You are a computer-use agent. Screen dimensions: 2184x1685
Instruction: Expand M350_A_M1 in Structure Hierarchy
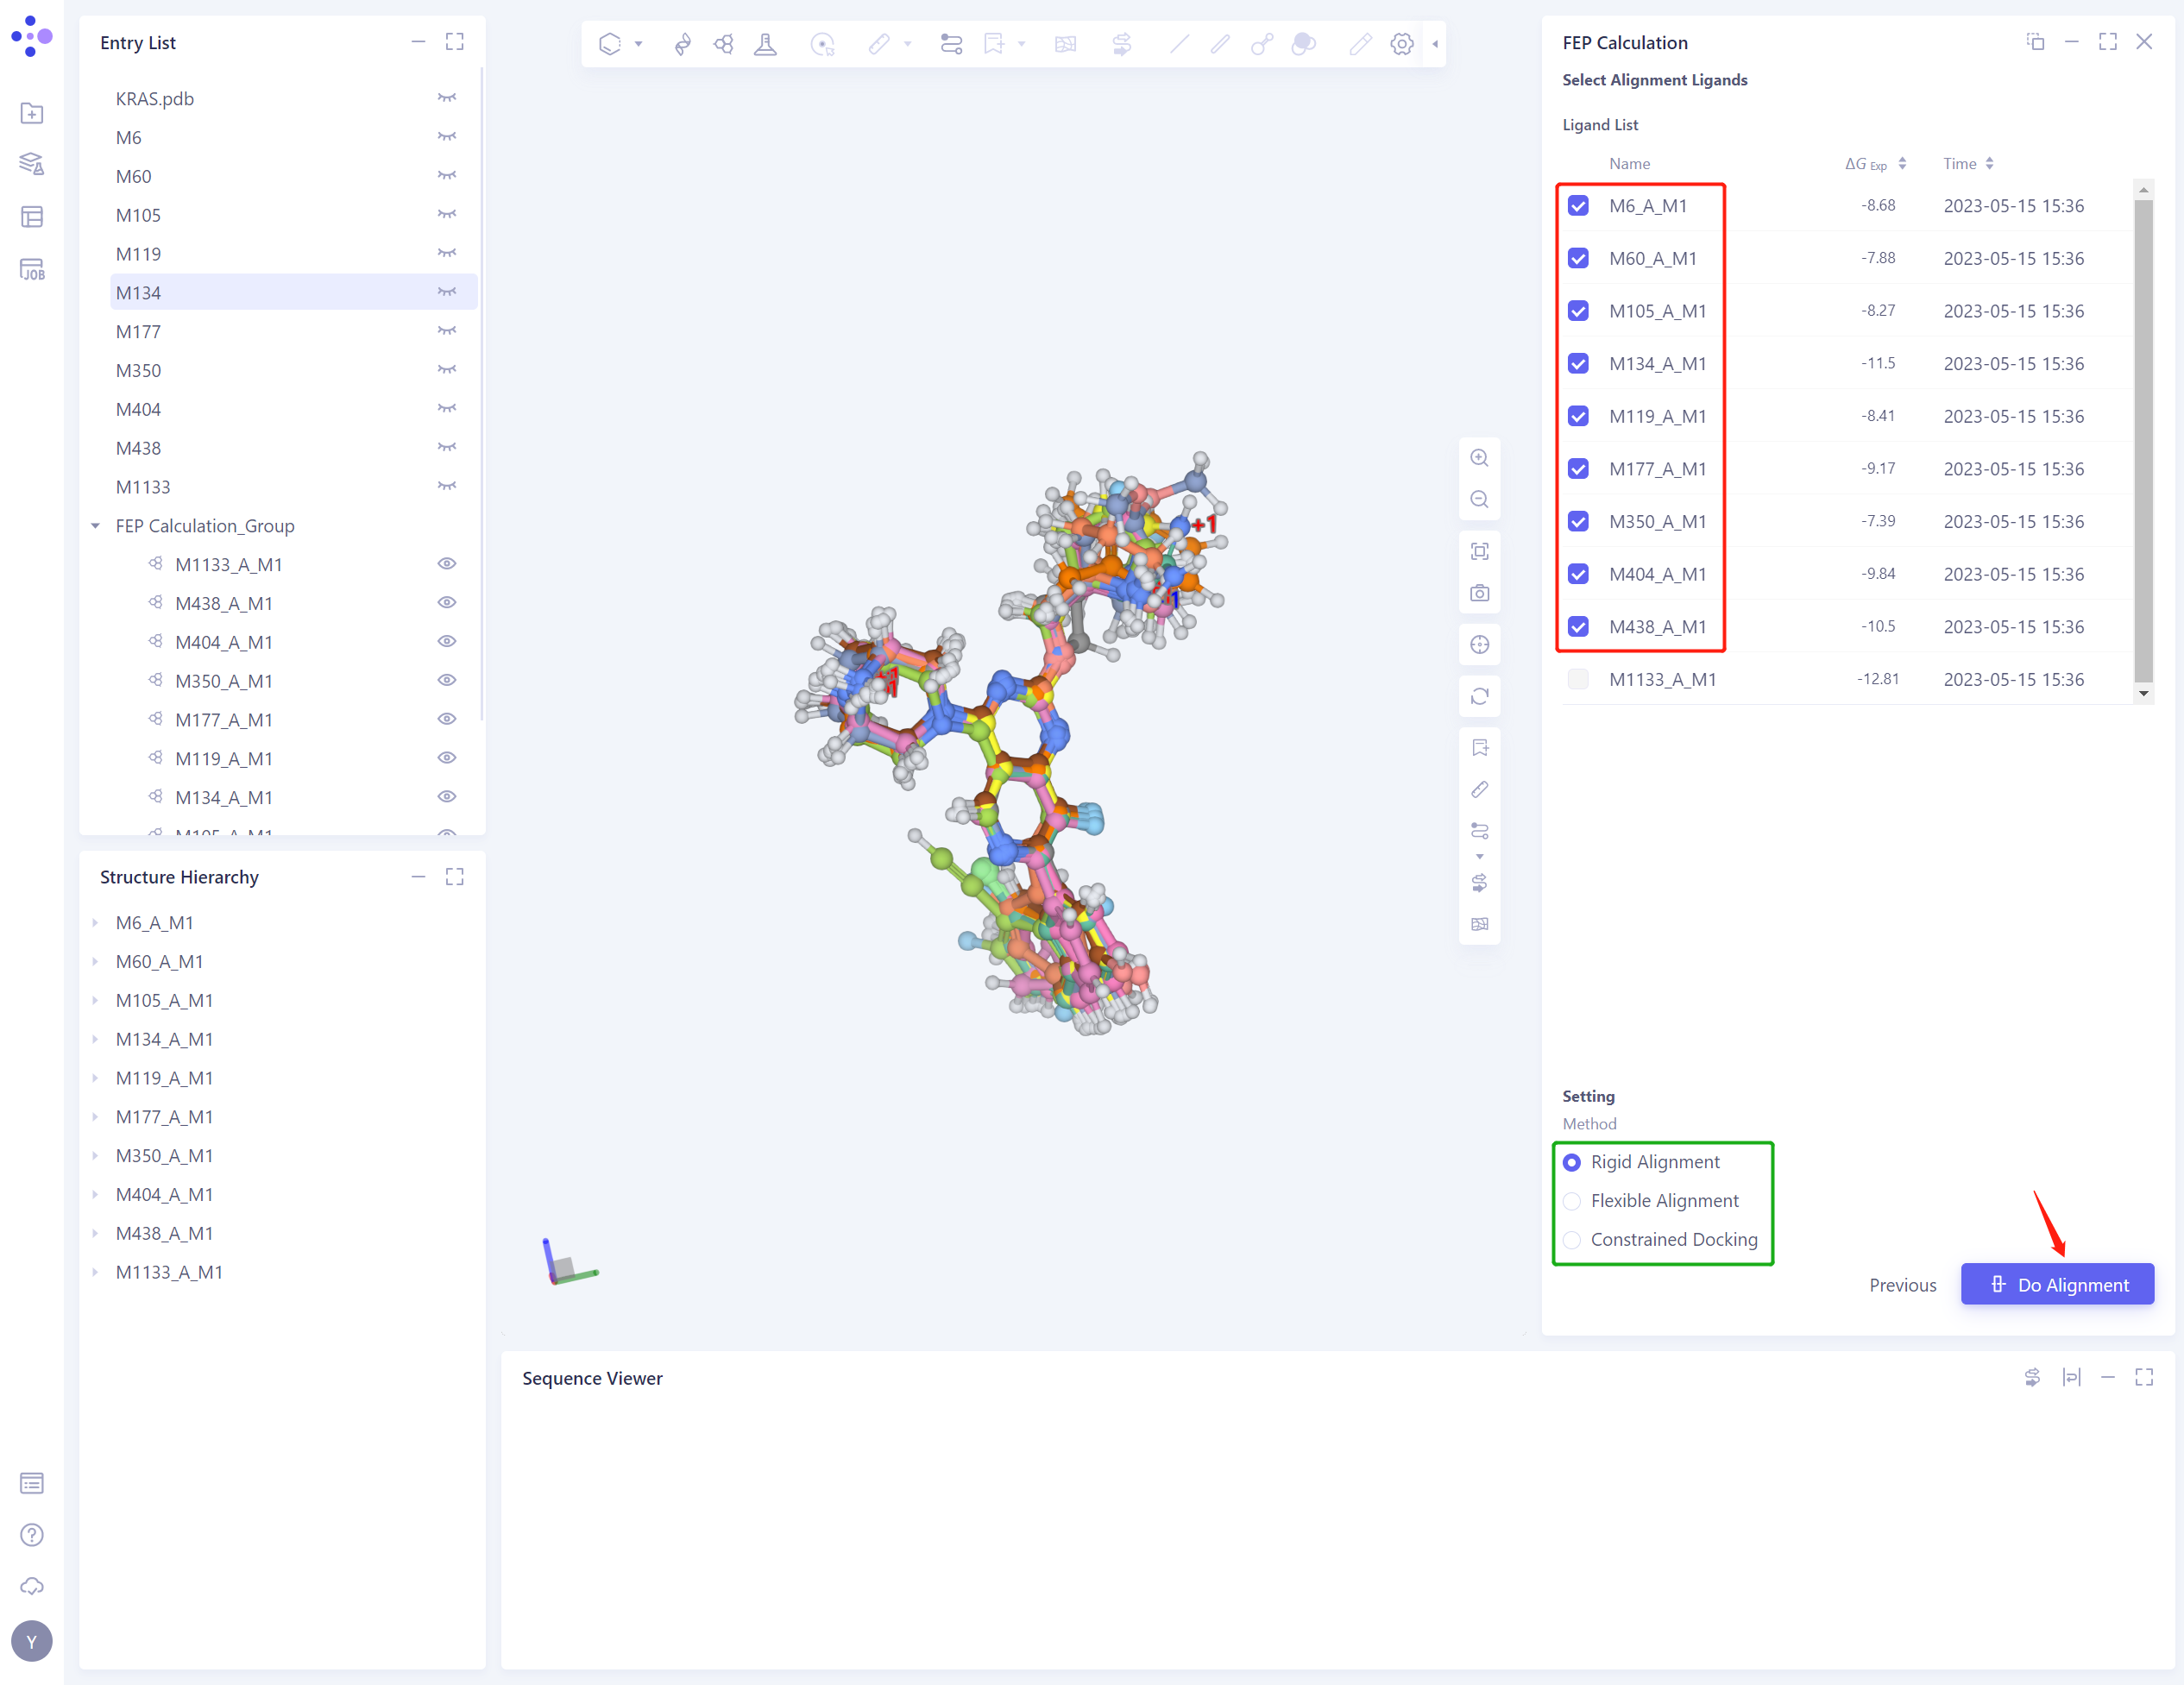(x=96, y=1156)
